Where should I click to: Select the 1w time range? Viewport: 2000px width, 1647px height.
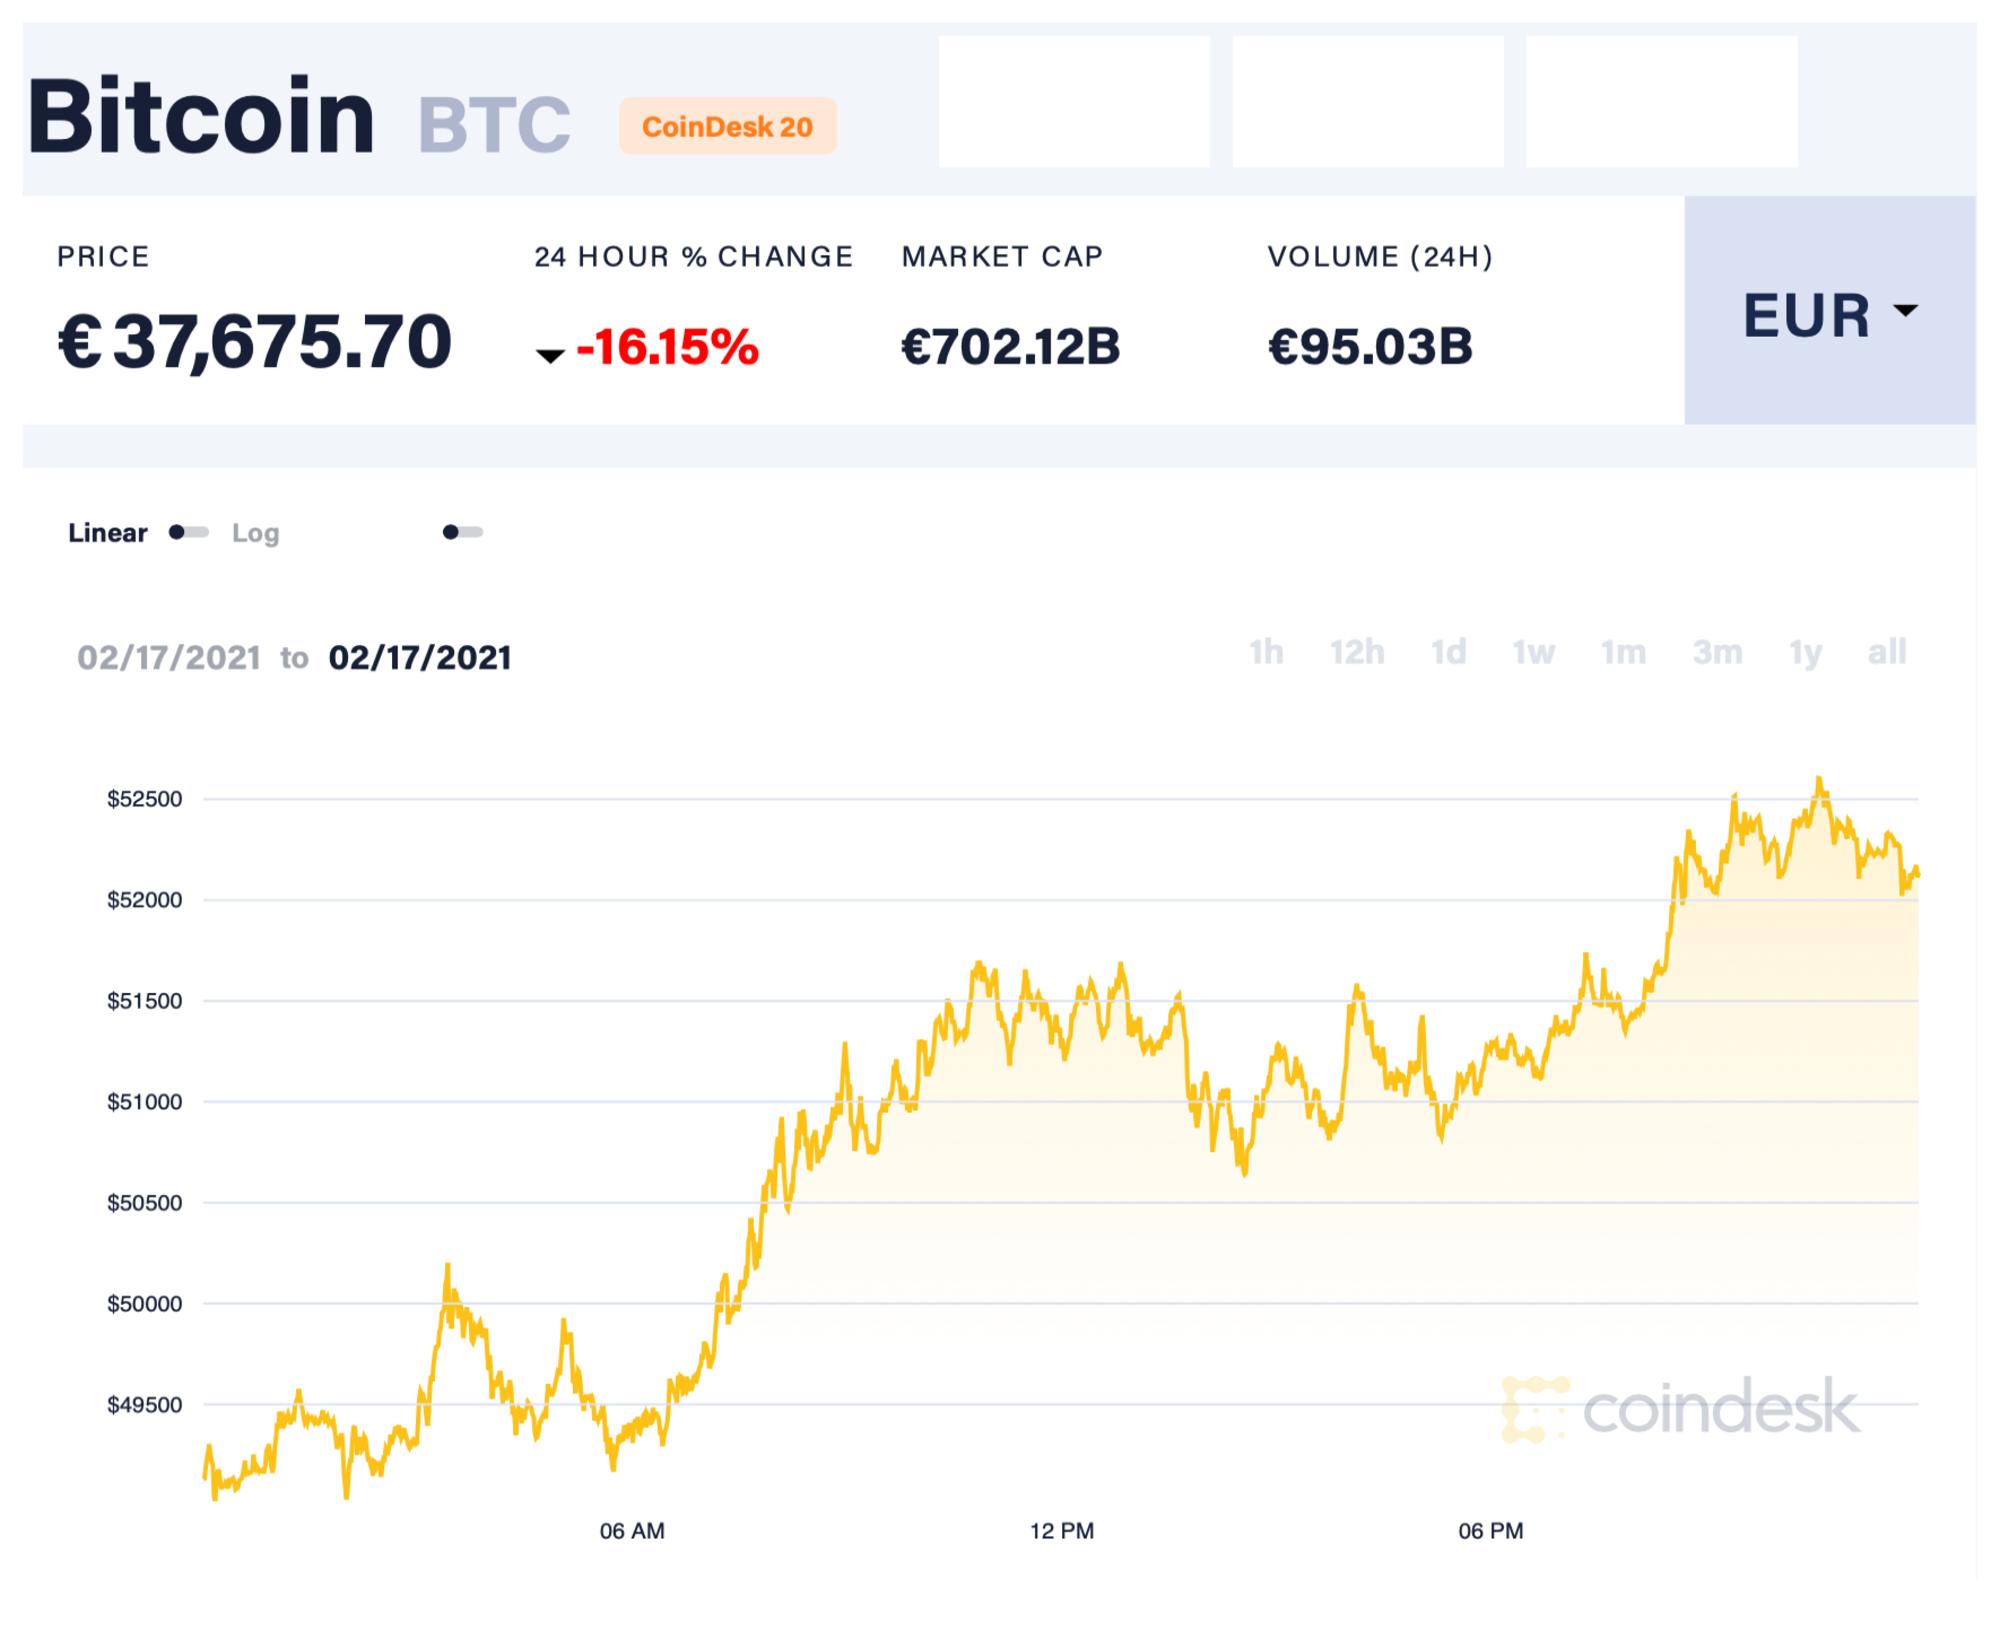1533,652
